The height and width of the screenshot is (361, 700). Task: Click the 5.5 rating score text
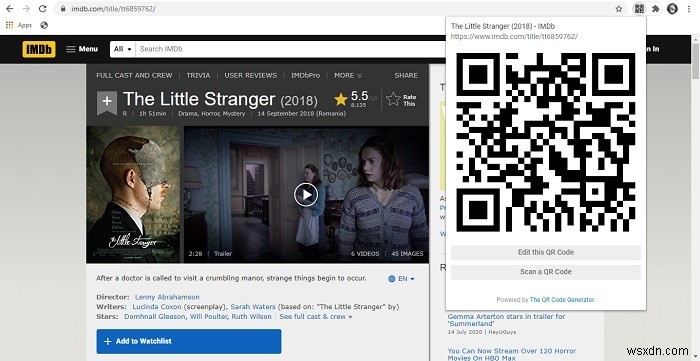(x=359, y=96)
